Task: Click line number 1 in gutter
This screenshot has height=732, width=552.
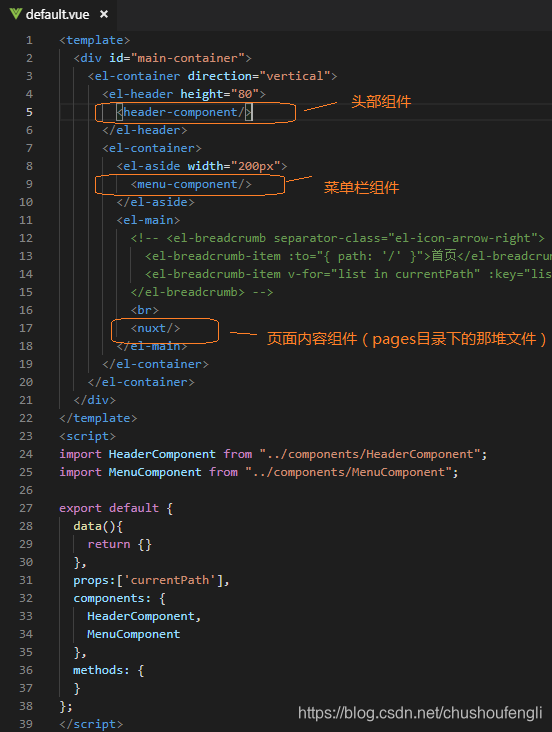Action: tap(29, 40)
